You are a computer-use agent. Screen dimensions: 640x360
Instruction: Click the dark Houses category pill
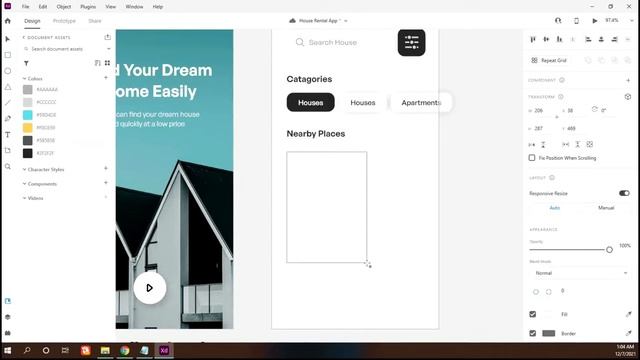(311, 102)
